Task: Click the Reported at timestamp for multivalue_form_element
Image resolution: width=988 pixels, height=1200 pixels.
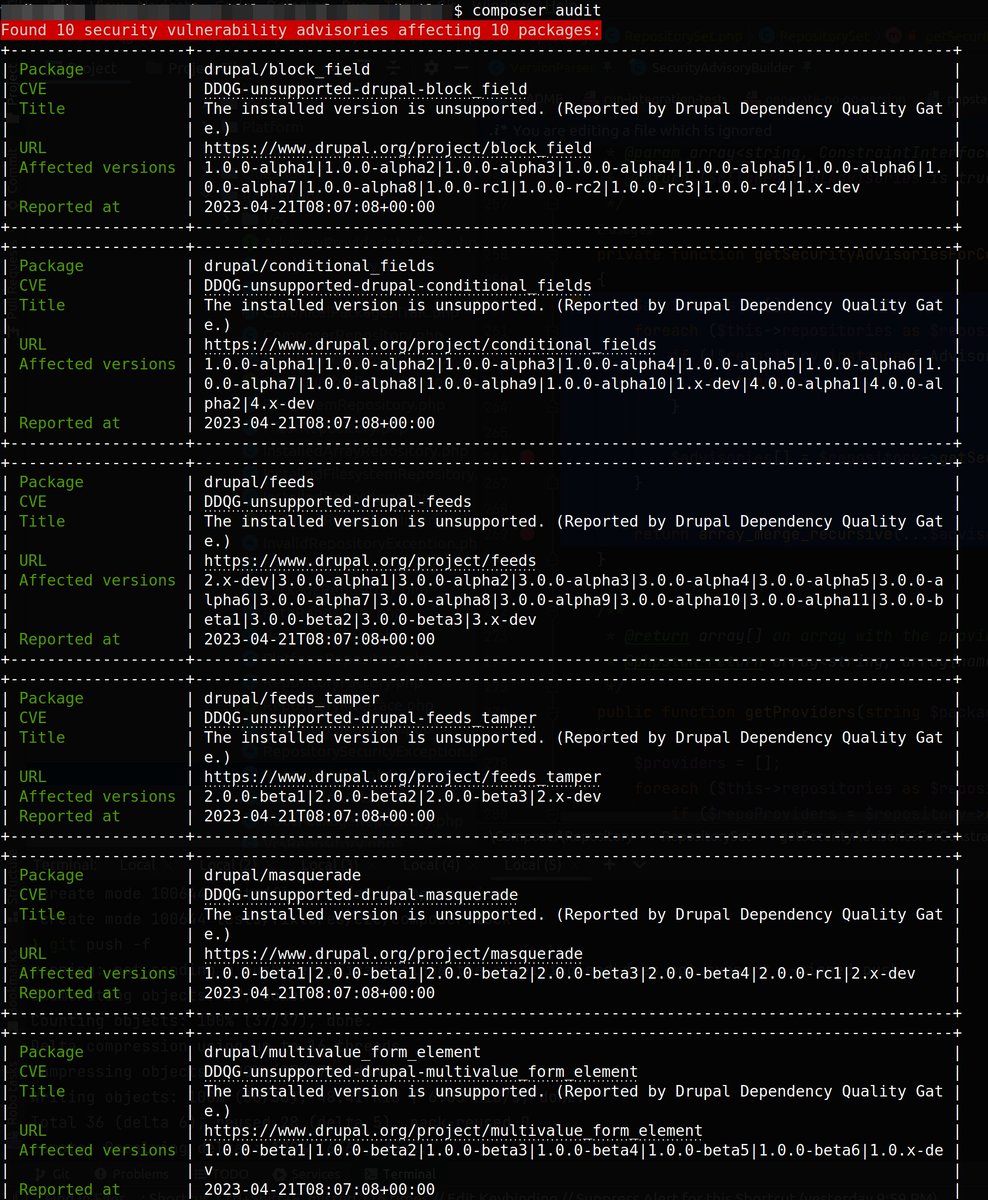Action: point(319,1190)
